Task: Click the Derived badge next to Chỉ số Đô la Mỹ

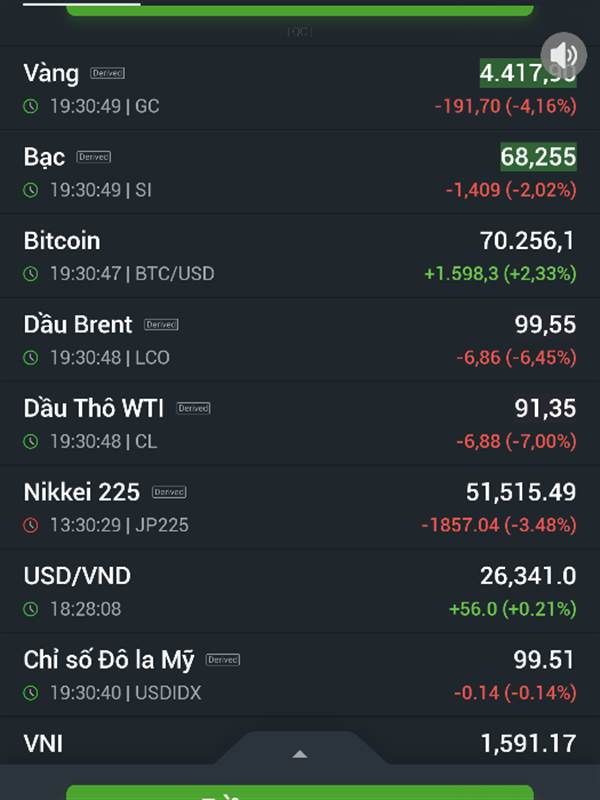Action: coord(222,659)
